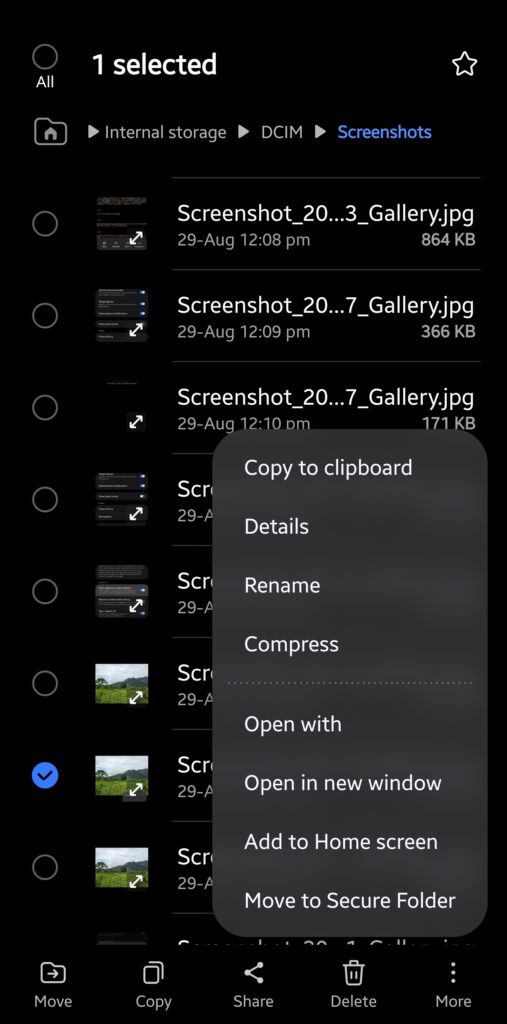Click the arrow before Screenshots breadcrumb
Image resolution: width=507 pixels, height=1024 pixels.
[320, 132]
